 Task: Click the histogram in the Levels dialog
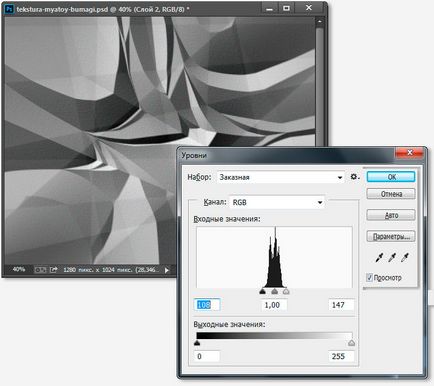[274, 257]
